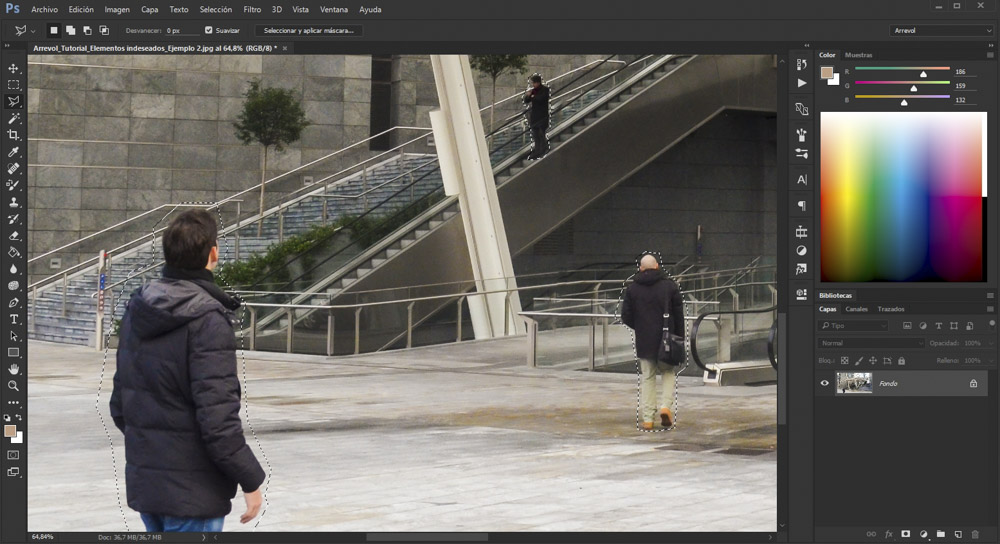
Task: Enable Add to Selection mode
Action: click(x=70, y=30)
